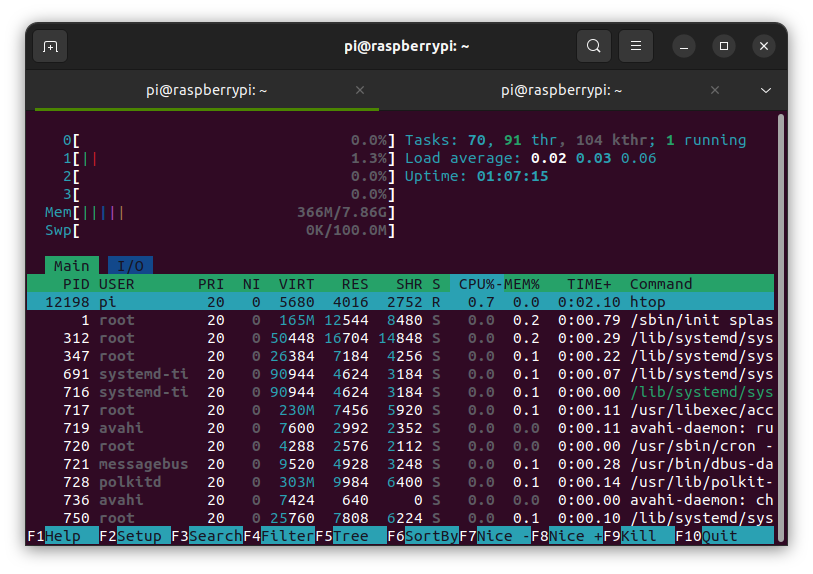Viewport: 813px width, 574px height.
Task: Select avahi-daemon row PID 736
Action: click(400, 500)
